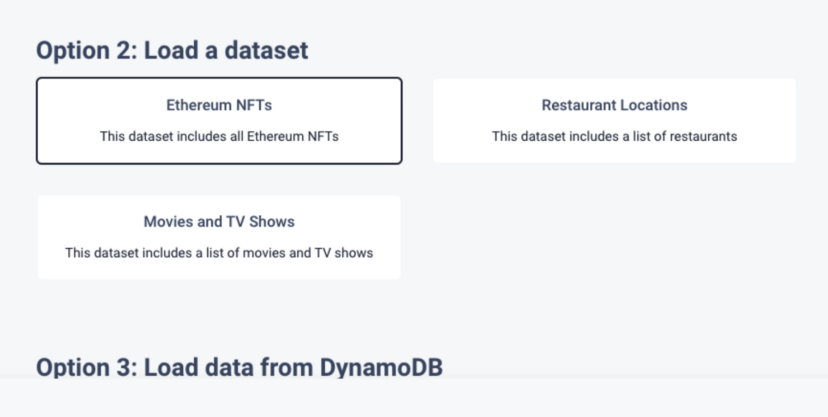
Task: Click the 'Movies and TV Shows' title
Action: 219,221
